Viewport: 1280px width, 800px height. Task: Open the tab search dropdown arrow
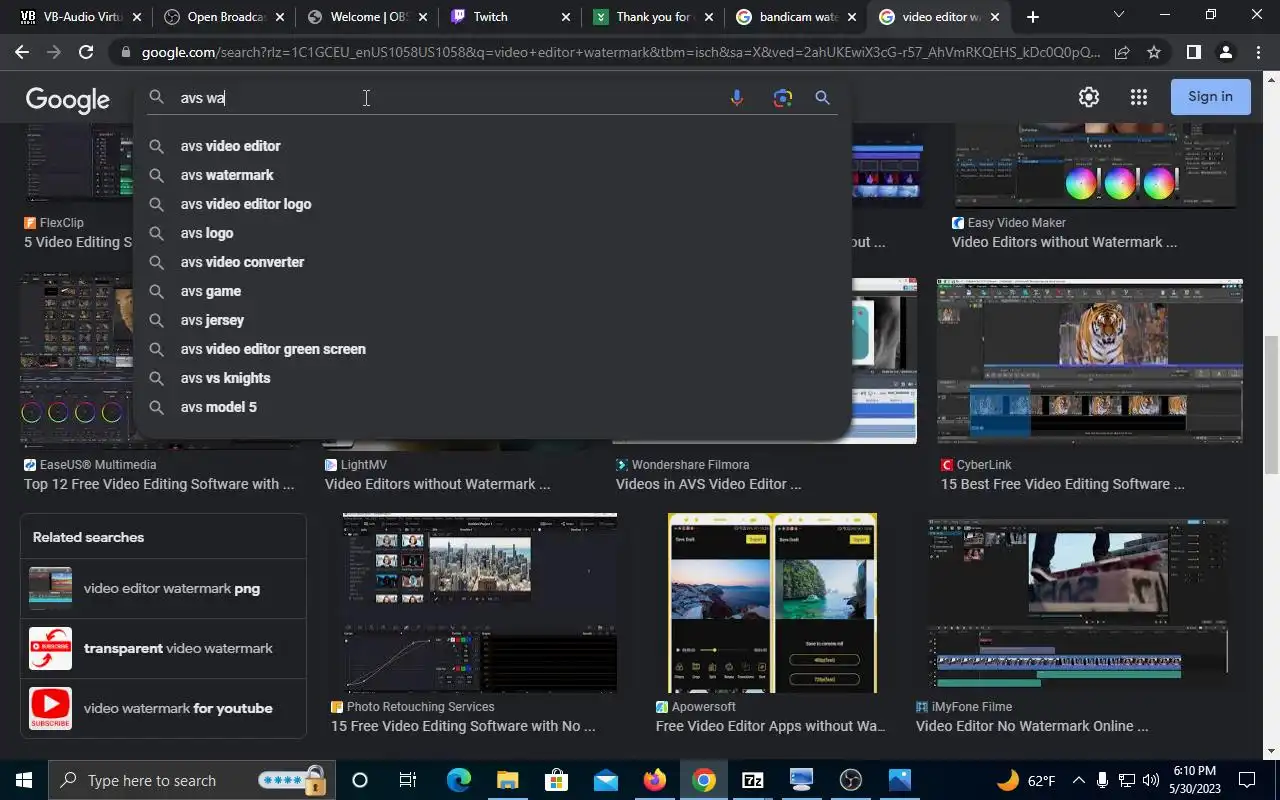coord(1119,15)
